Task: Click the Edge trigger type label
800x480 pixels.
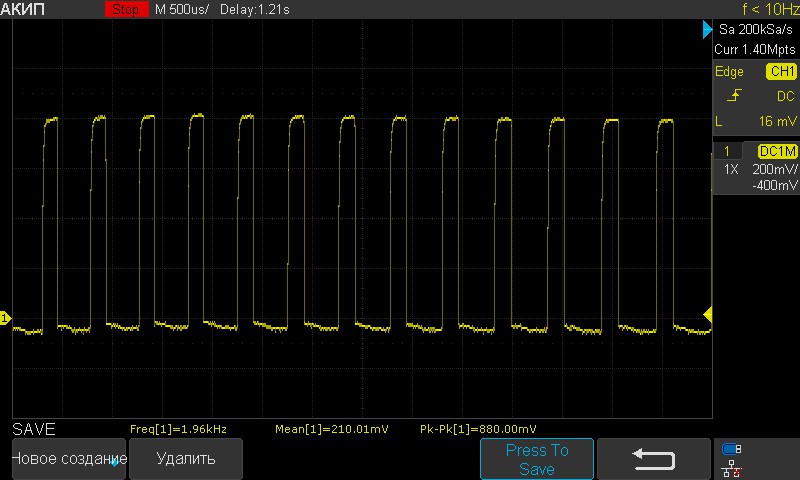Action: click(729, 72)
